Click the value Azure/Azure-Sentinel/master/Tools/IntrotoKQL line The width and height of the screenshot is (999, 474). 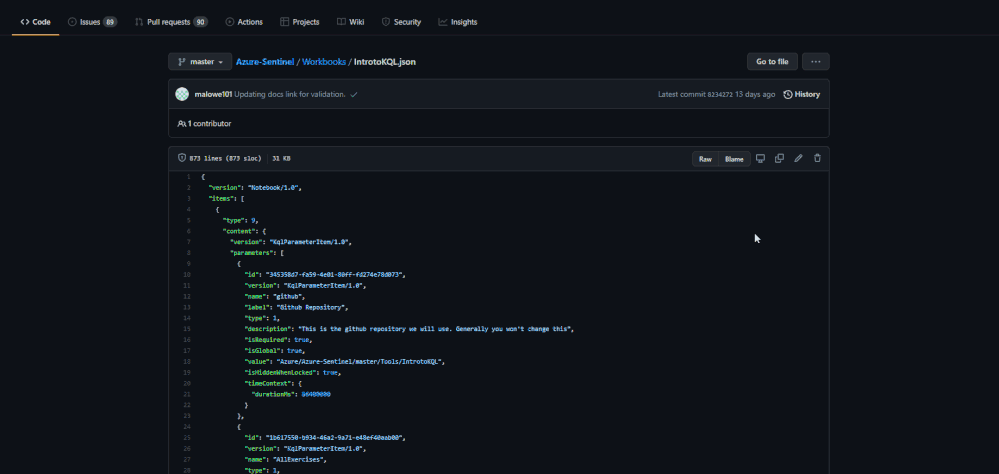pyautogui.click(x=345, y=361)
